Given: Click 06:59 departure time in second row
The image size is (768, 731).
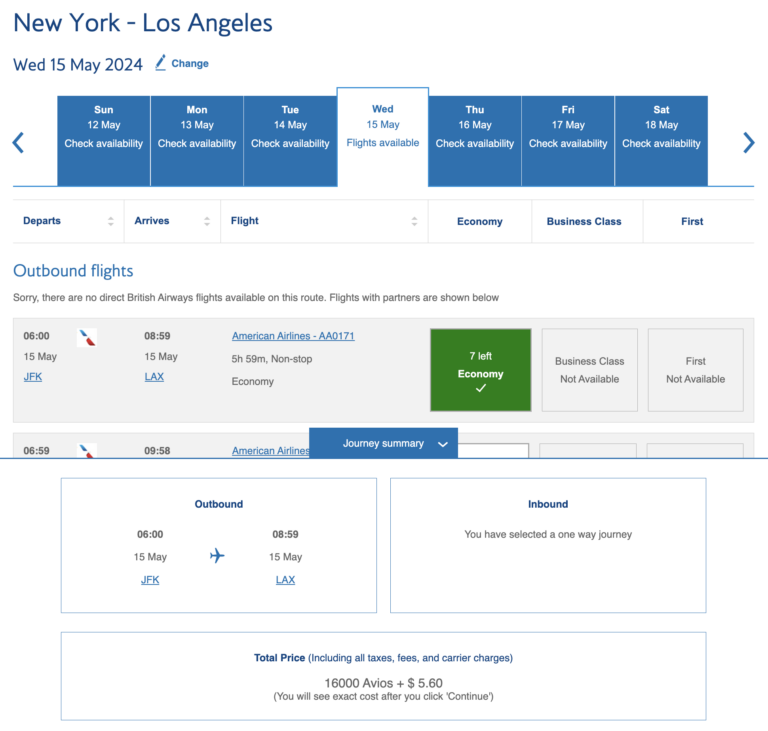Looking at the screenshot, I should pyautogui.click(x=36, y=451).
